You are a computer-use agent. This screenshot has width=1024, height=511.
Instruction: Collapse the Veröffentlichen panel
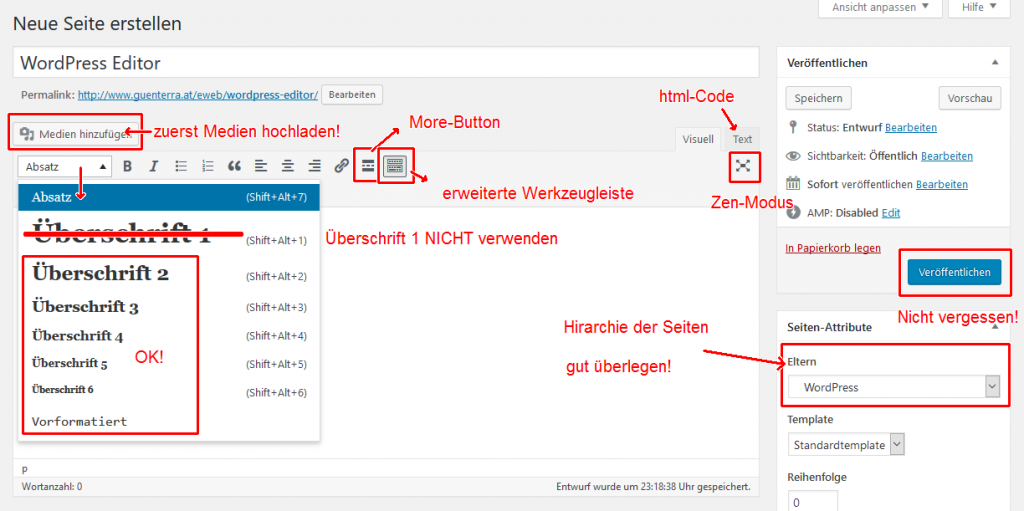point(995,63)
